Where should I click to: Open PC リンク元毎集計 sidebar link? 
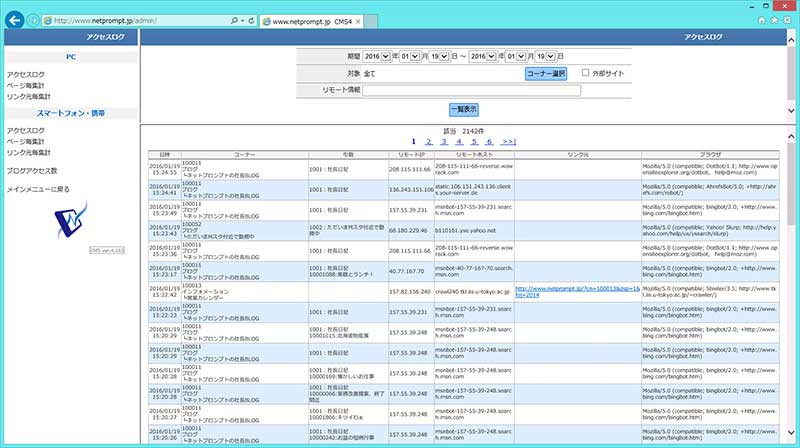[x=29, y=96]
